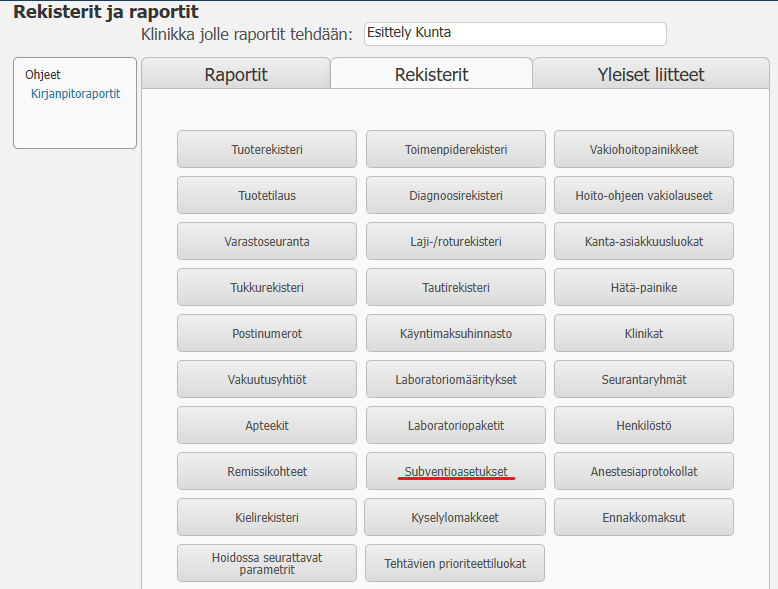This screenshot has width=778, height=589.
Task: Select the Rekisterit tab
Action: pos(431,74)
